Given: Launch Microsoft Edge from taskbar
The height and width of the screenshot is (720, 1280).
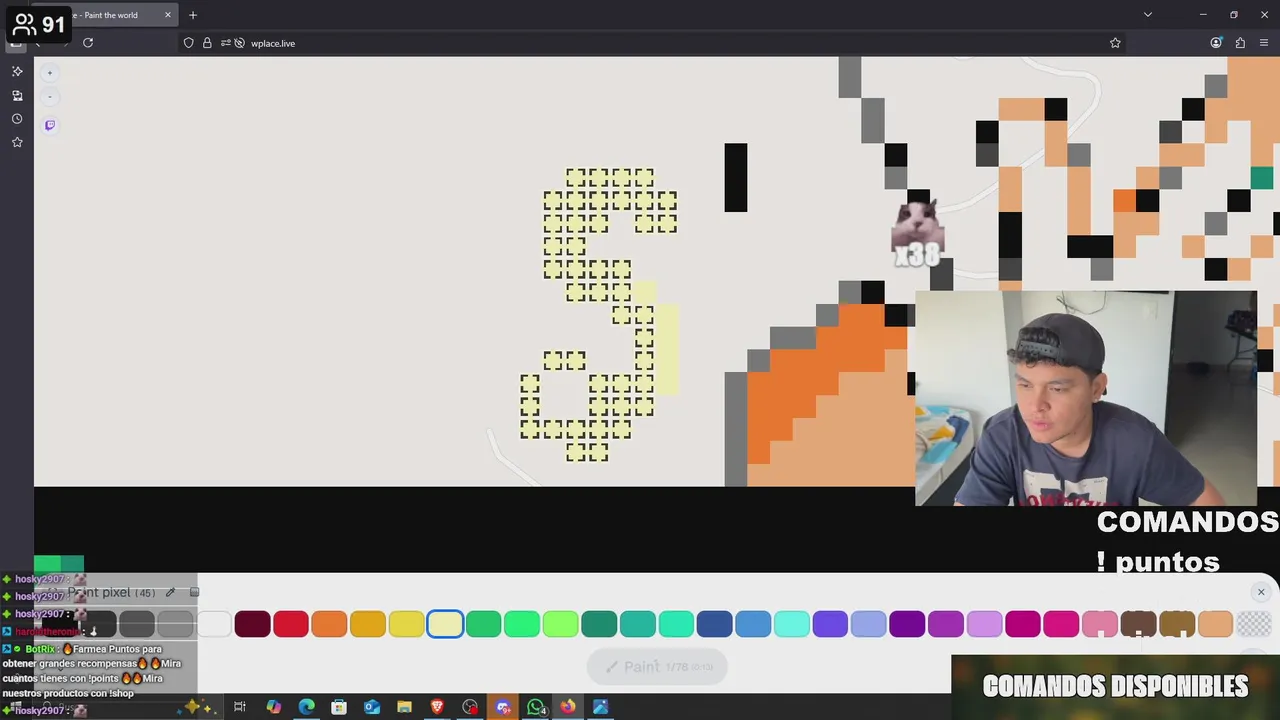Looking at the screenshot, I should click(306, 707).
